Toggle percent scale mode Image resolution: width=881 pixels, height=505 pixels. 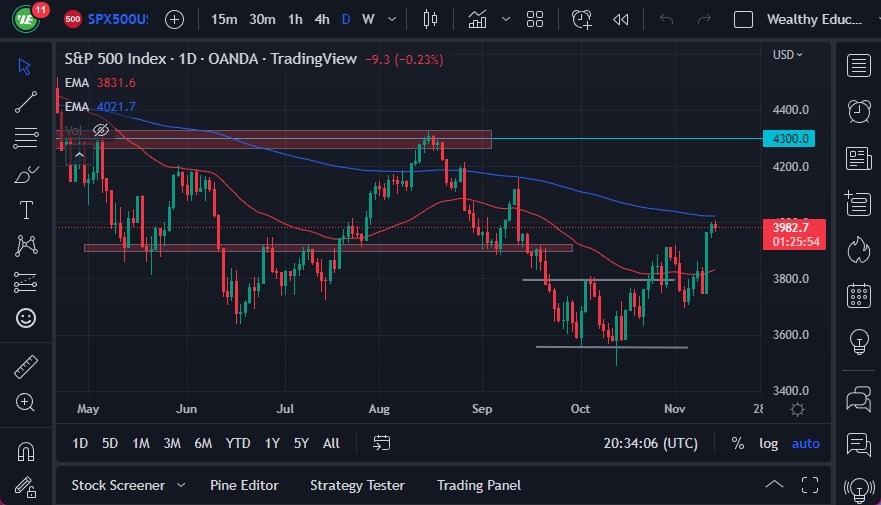coord(738,443)
